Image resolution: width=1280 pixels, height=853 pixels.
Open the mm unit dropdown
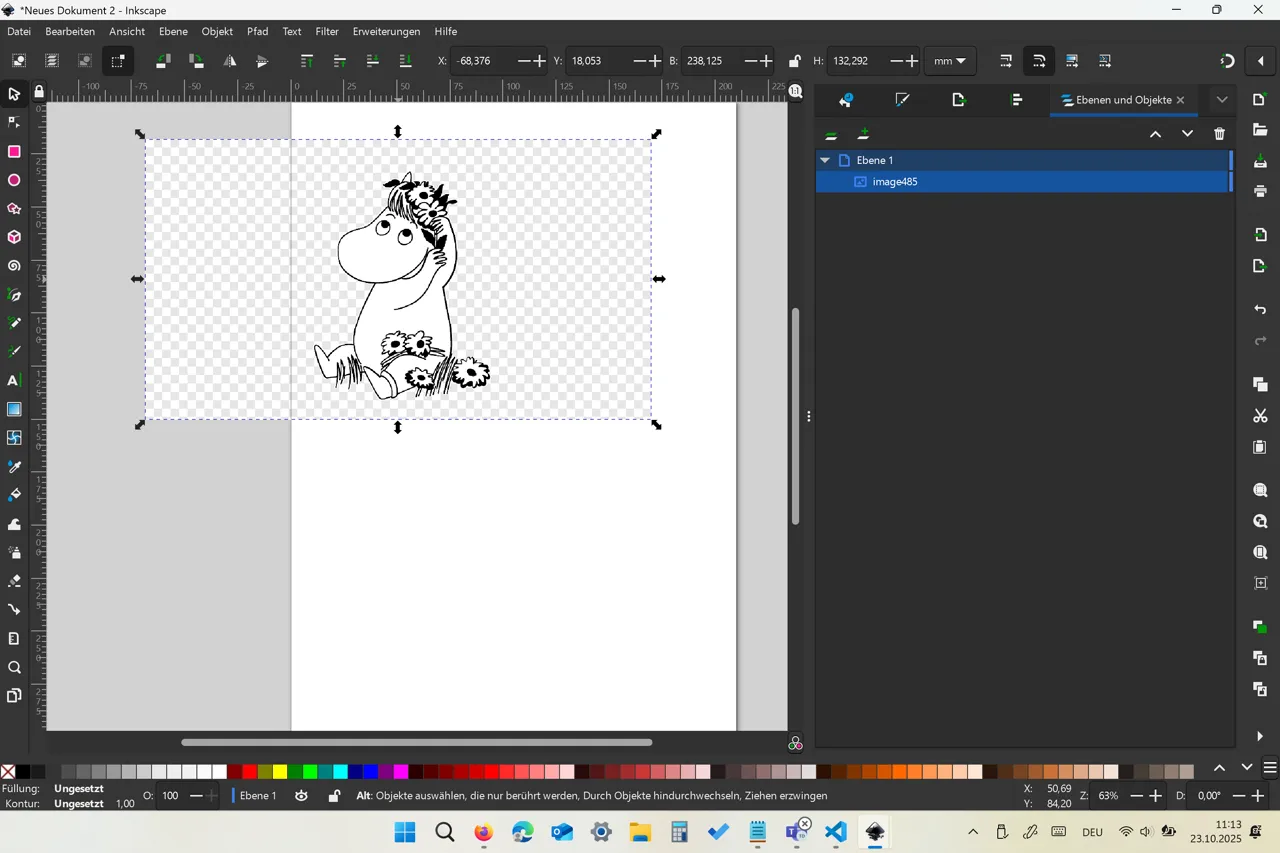[x=949, y=61]
